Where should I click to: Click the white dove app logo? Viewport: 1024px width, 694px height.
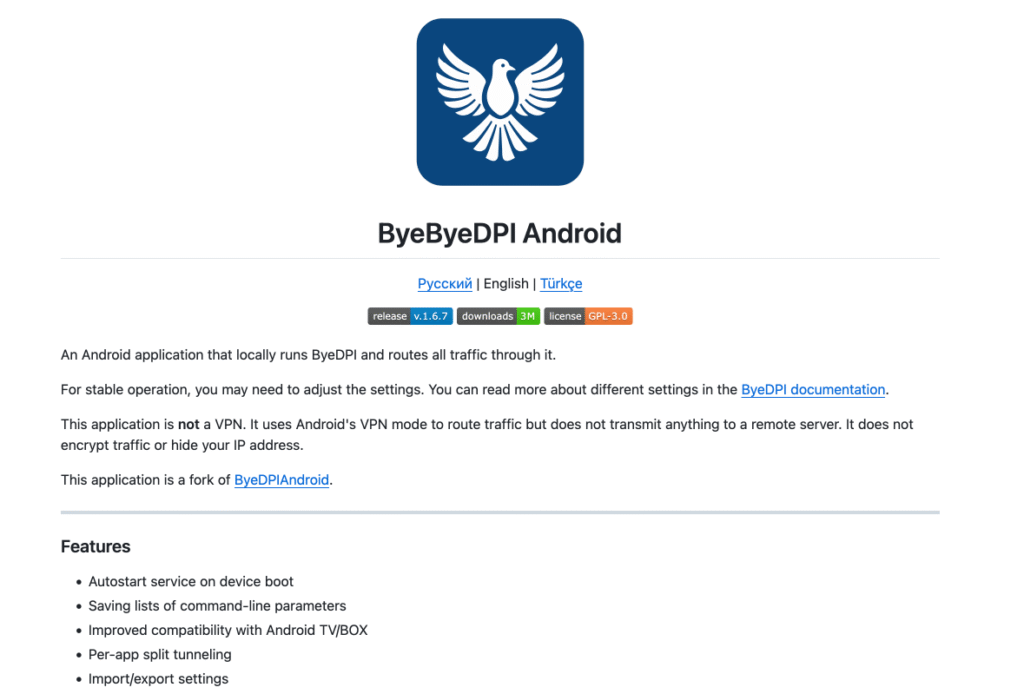[x=500, y=102]
